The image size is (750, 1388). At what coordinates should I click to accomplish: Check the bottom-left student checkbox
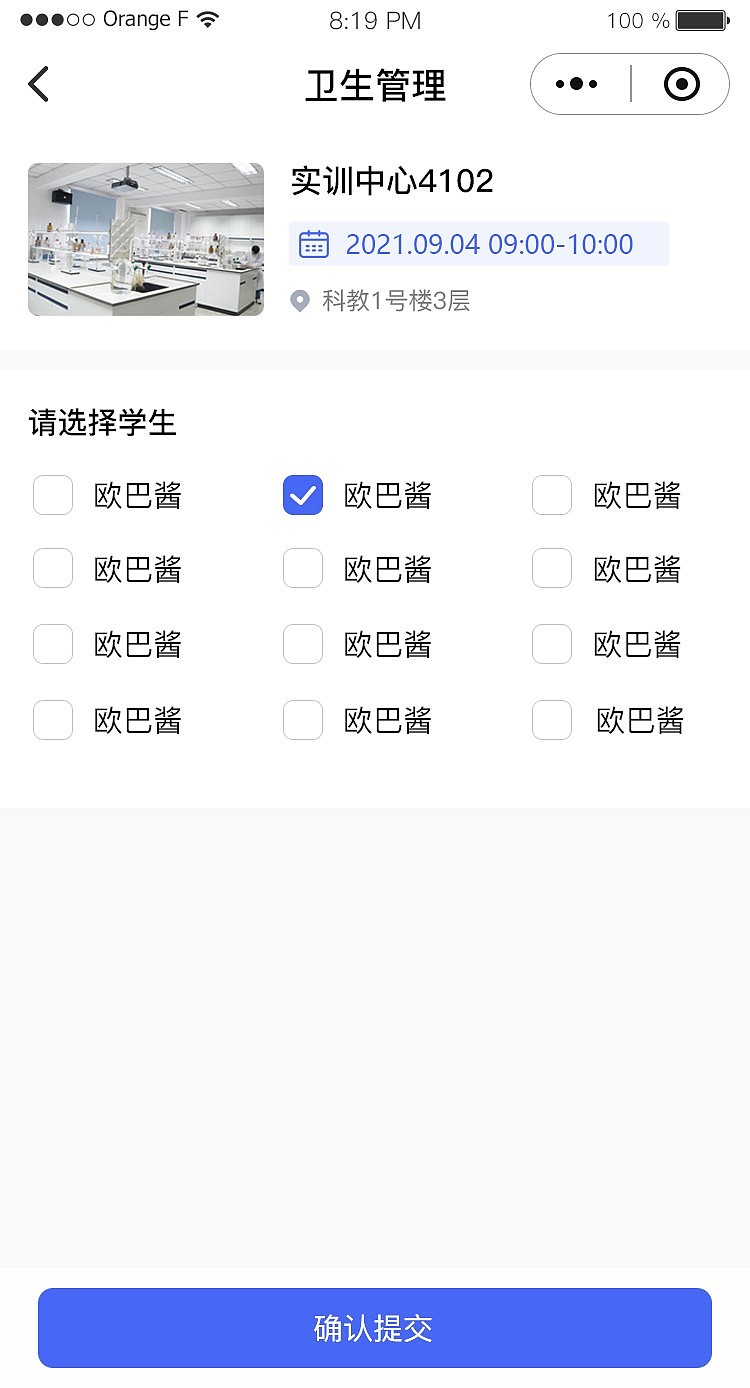[x=53, y=720]
